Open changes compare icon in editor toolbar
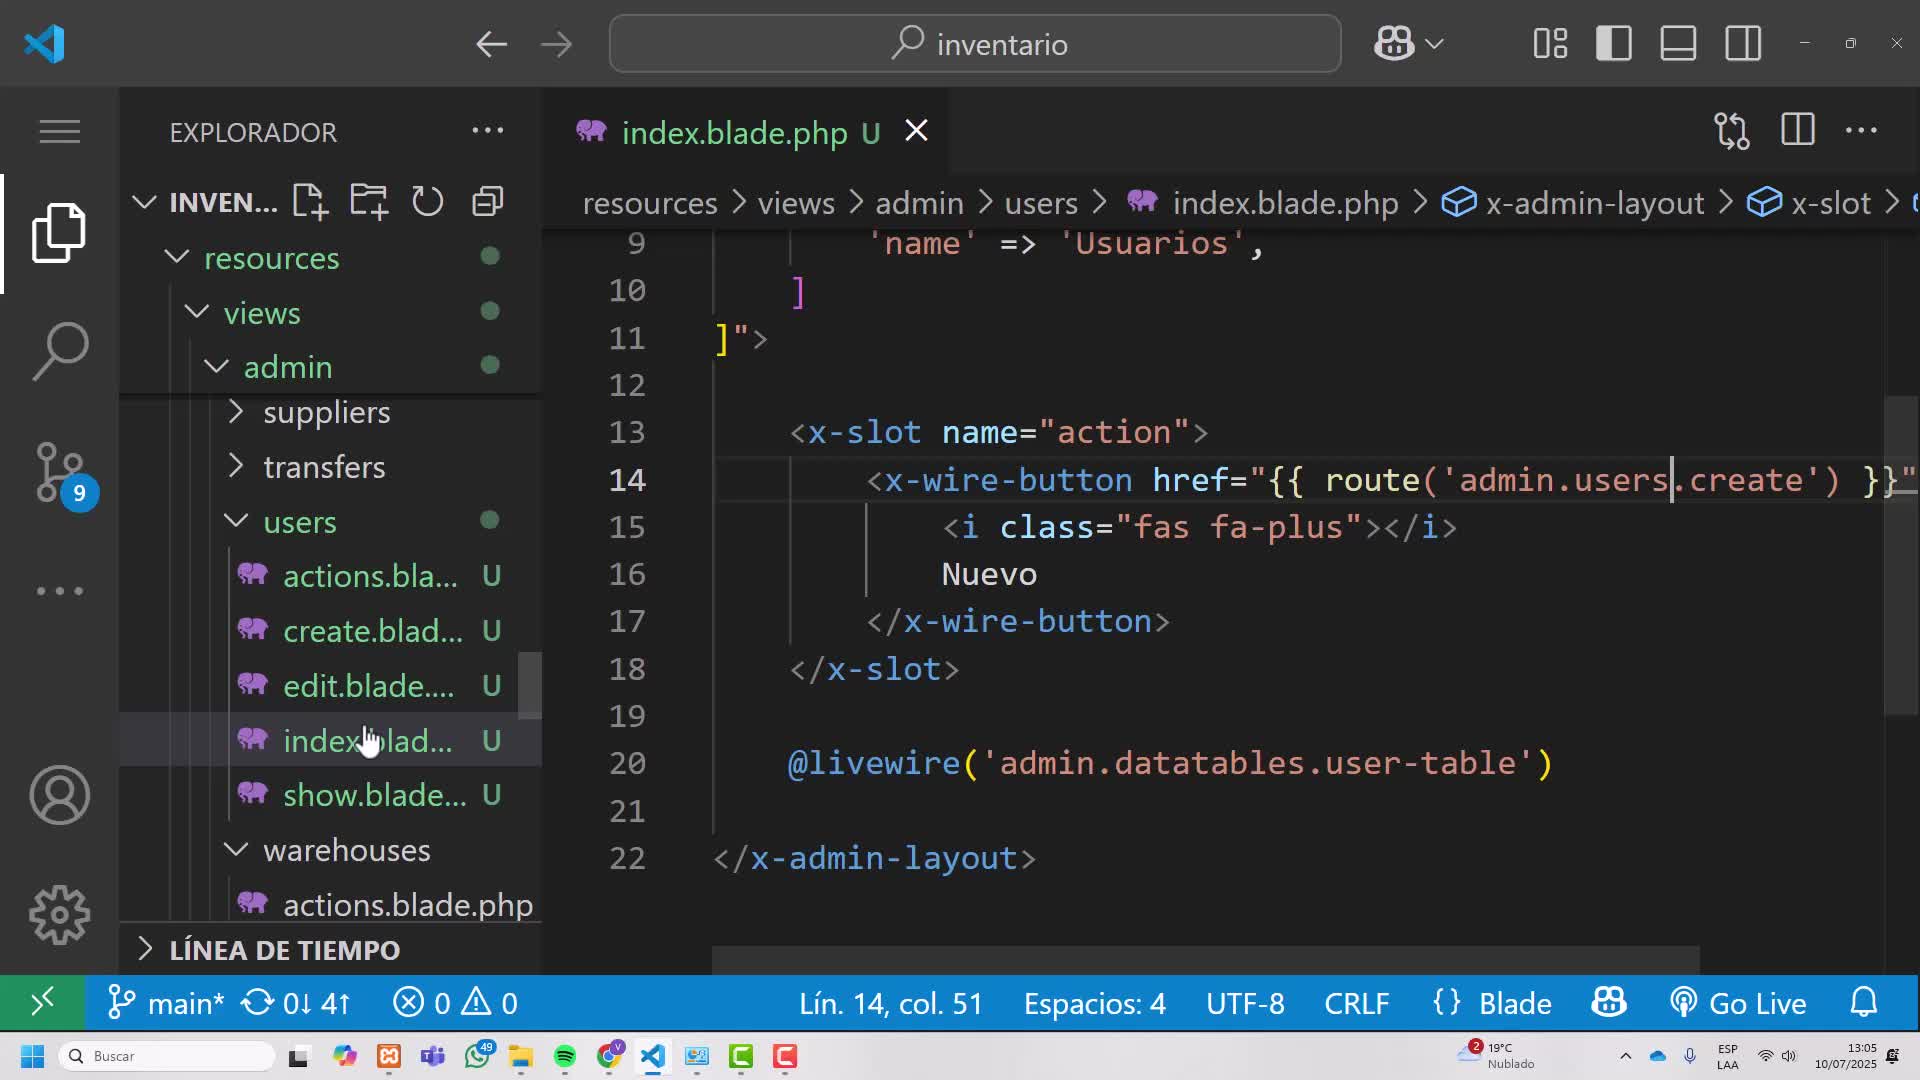This screenshot has height=1080, width=1920. pyautogui.click(x=1731, y=131)
